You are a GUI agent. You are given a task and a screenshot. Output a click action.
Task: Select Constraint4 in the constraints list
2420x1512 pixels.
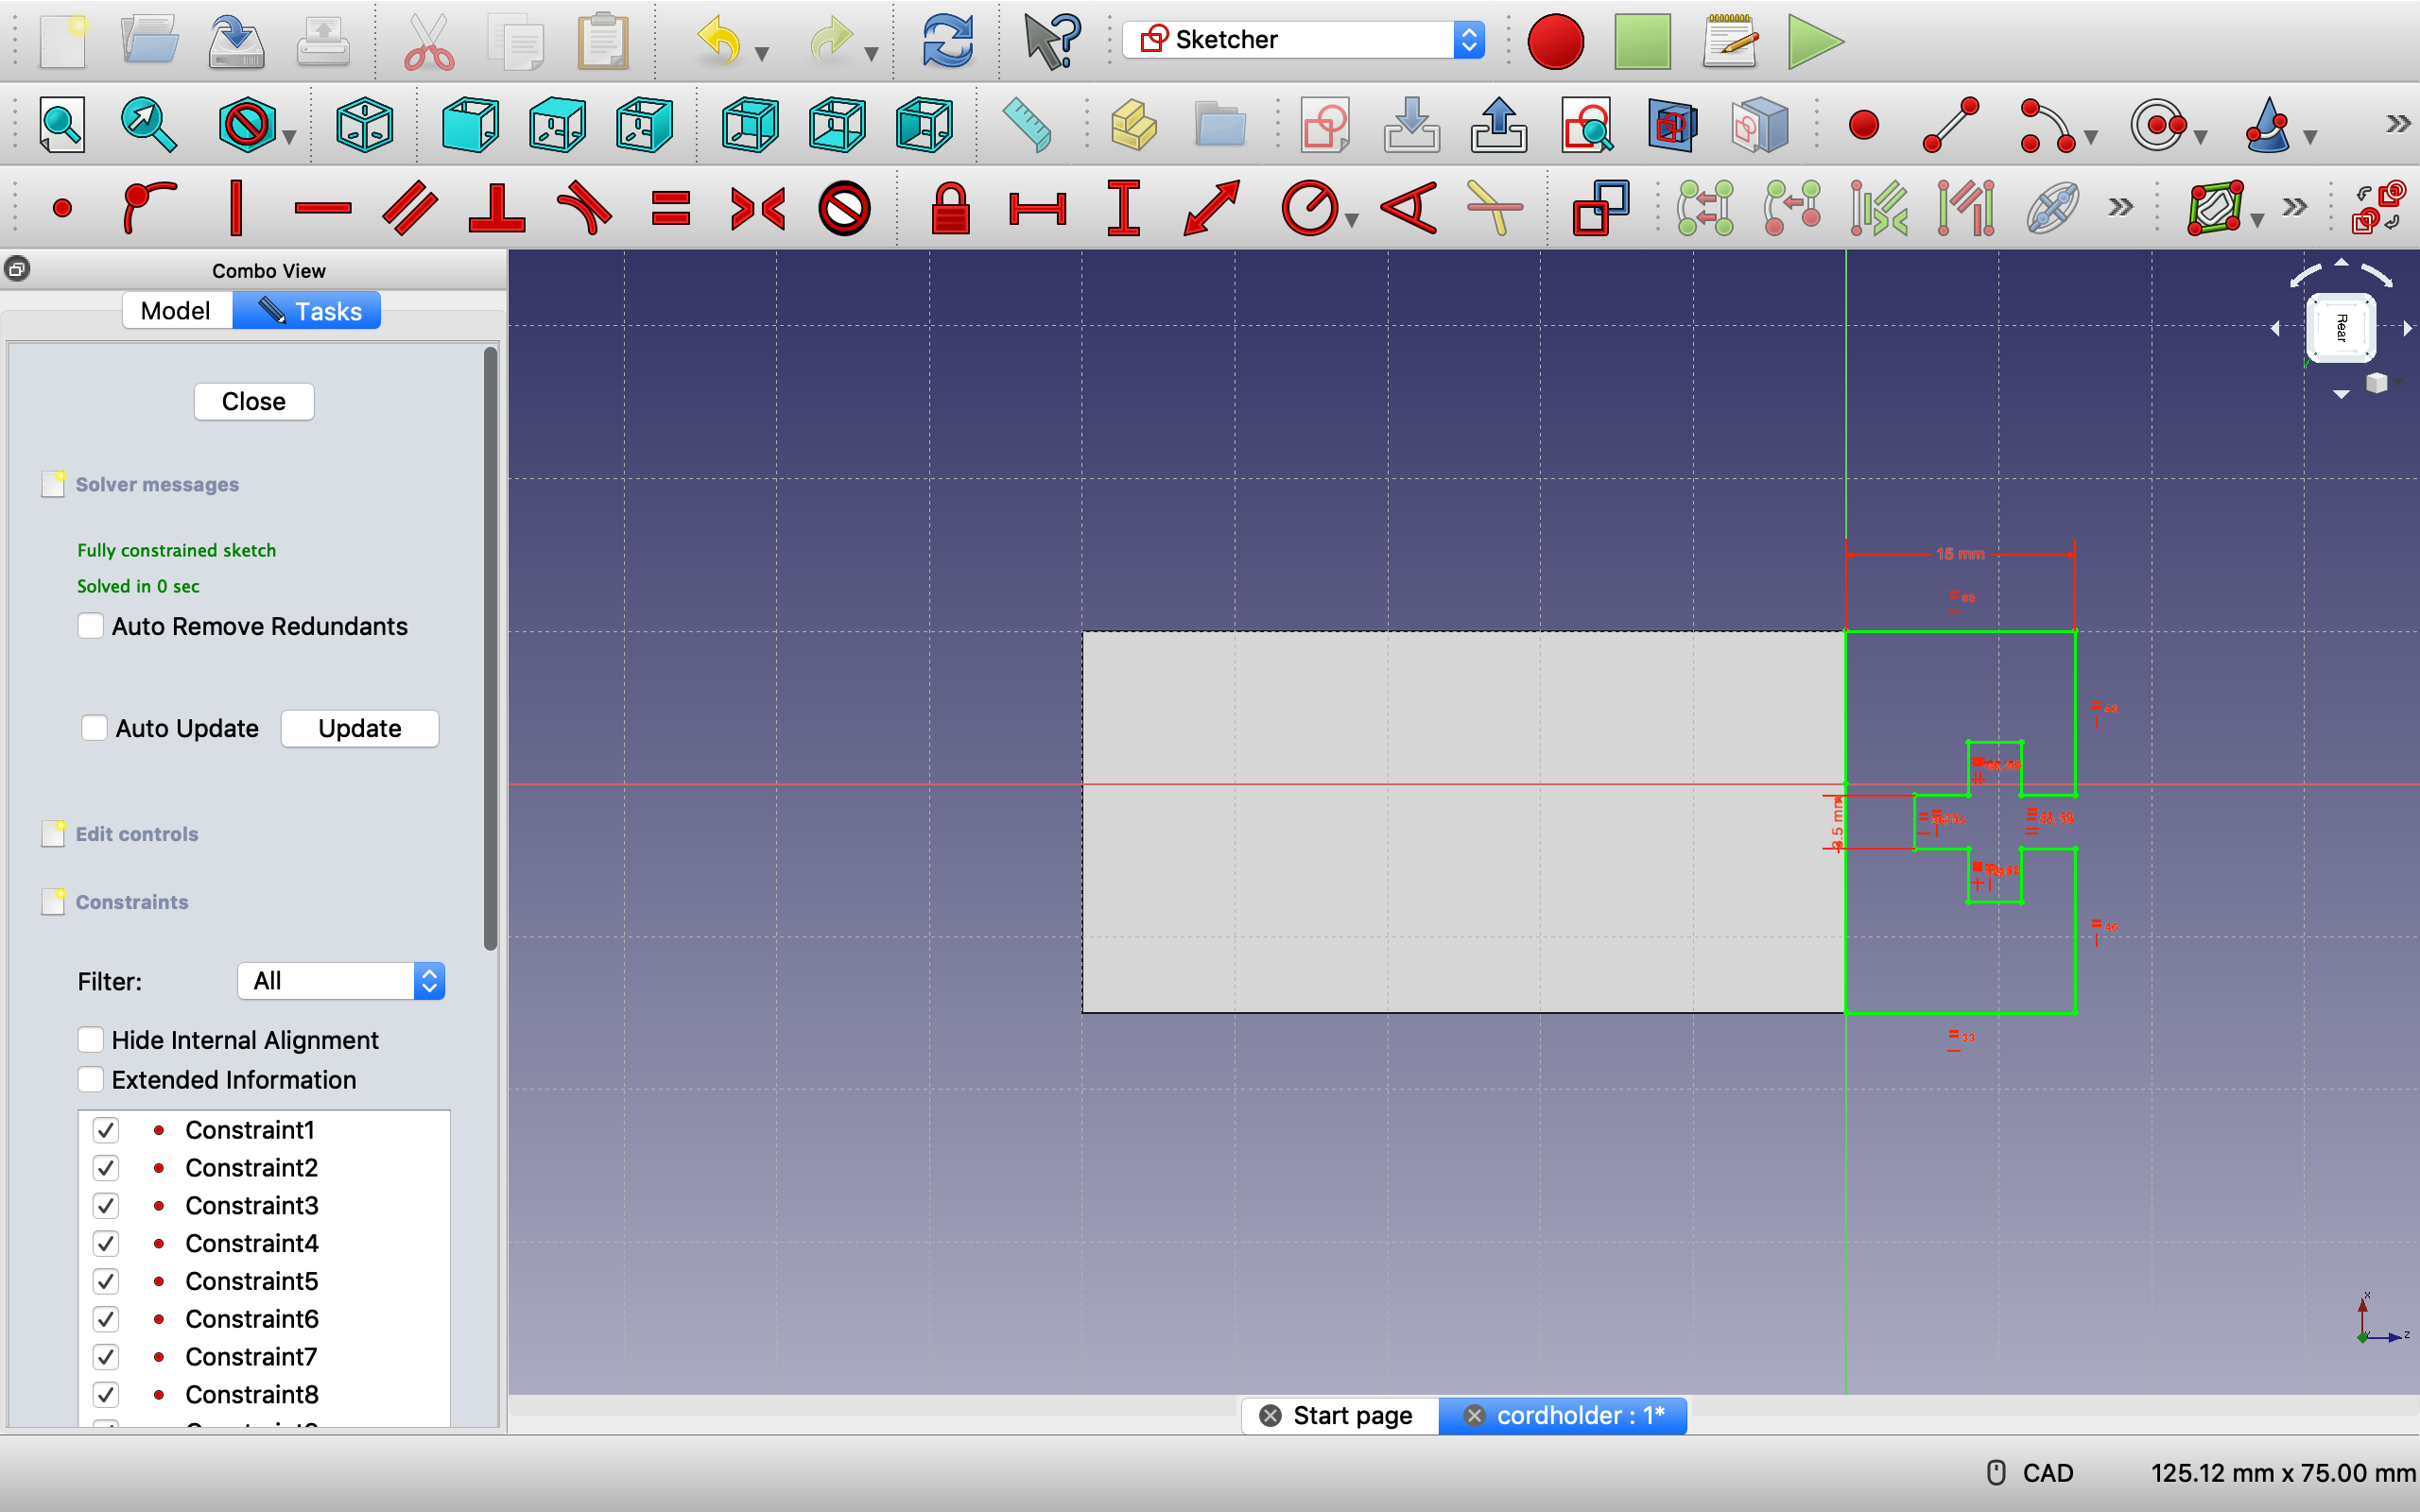click(x=251, y=1243)
